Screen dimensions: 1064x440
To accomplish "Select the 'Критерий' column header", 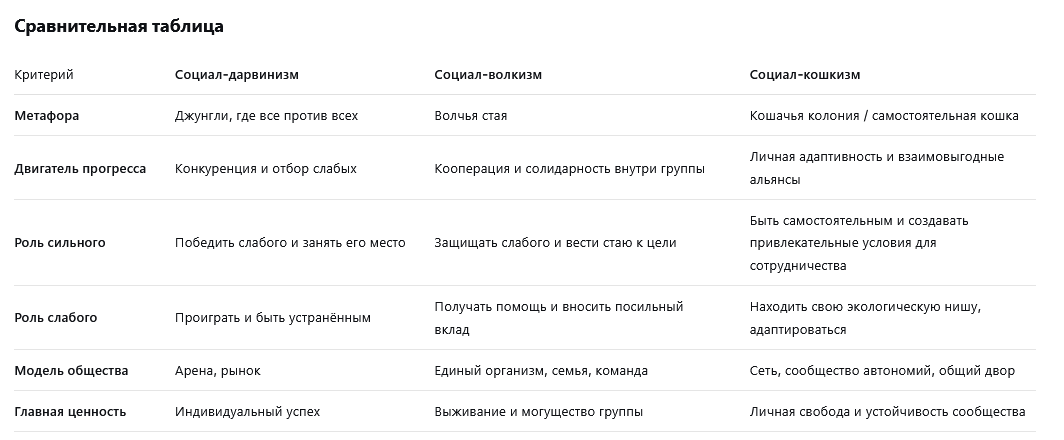I will coord(44,75).
